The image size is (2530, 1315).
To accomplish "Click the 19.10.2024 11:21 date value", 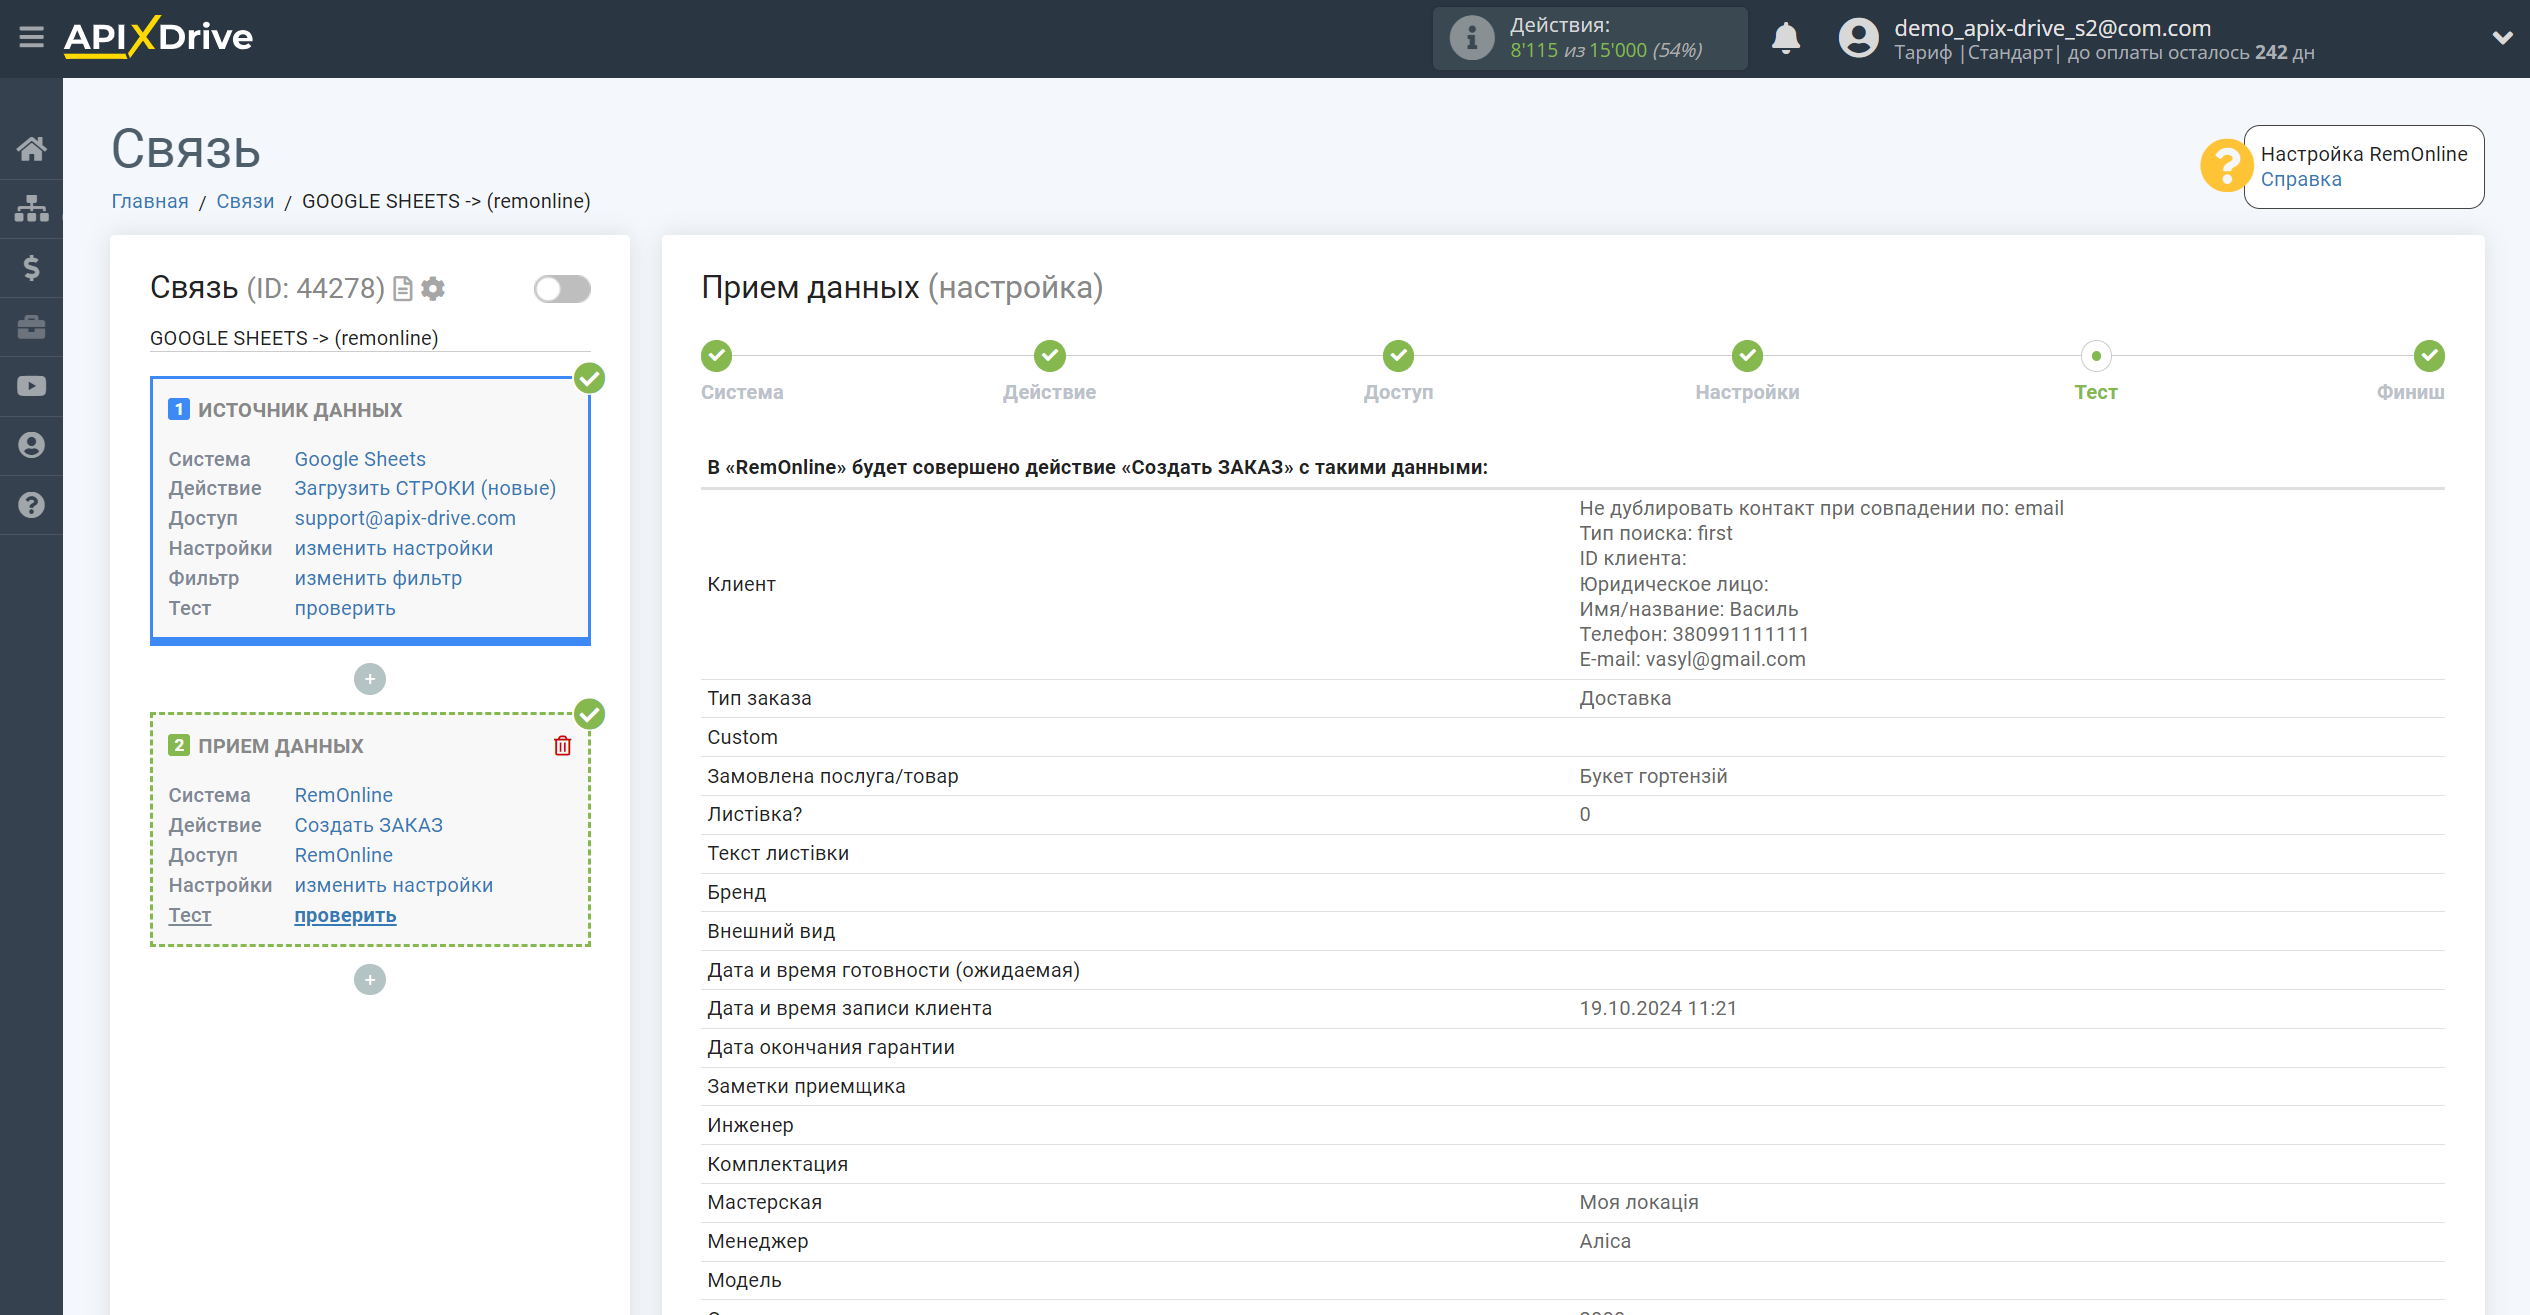I will [1657, 1009].
